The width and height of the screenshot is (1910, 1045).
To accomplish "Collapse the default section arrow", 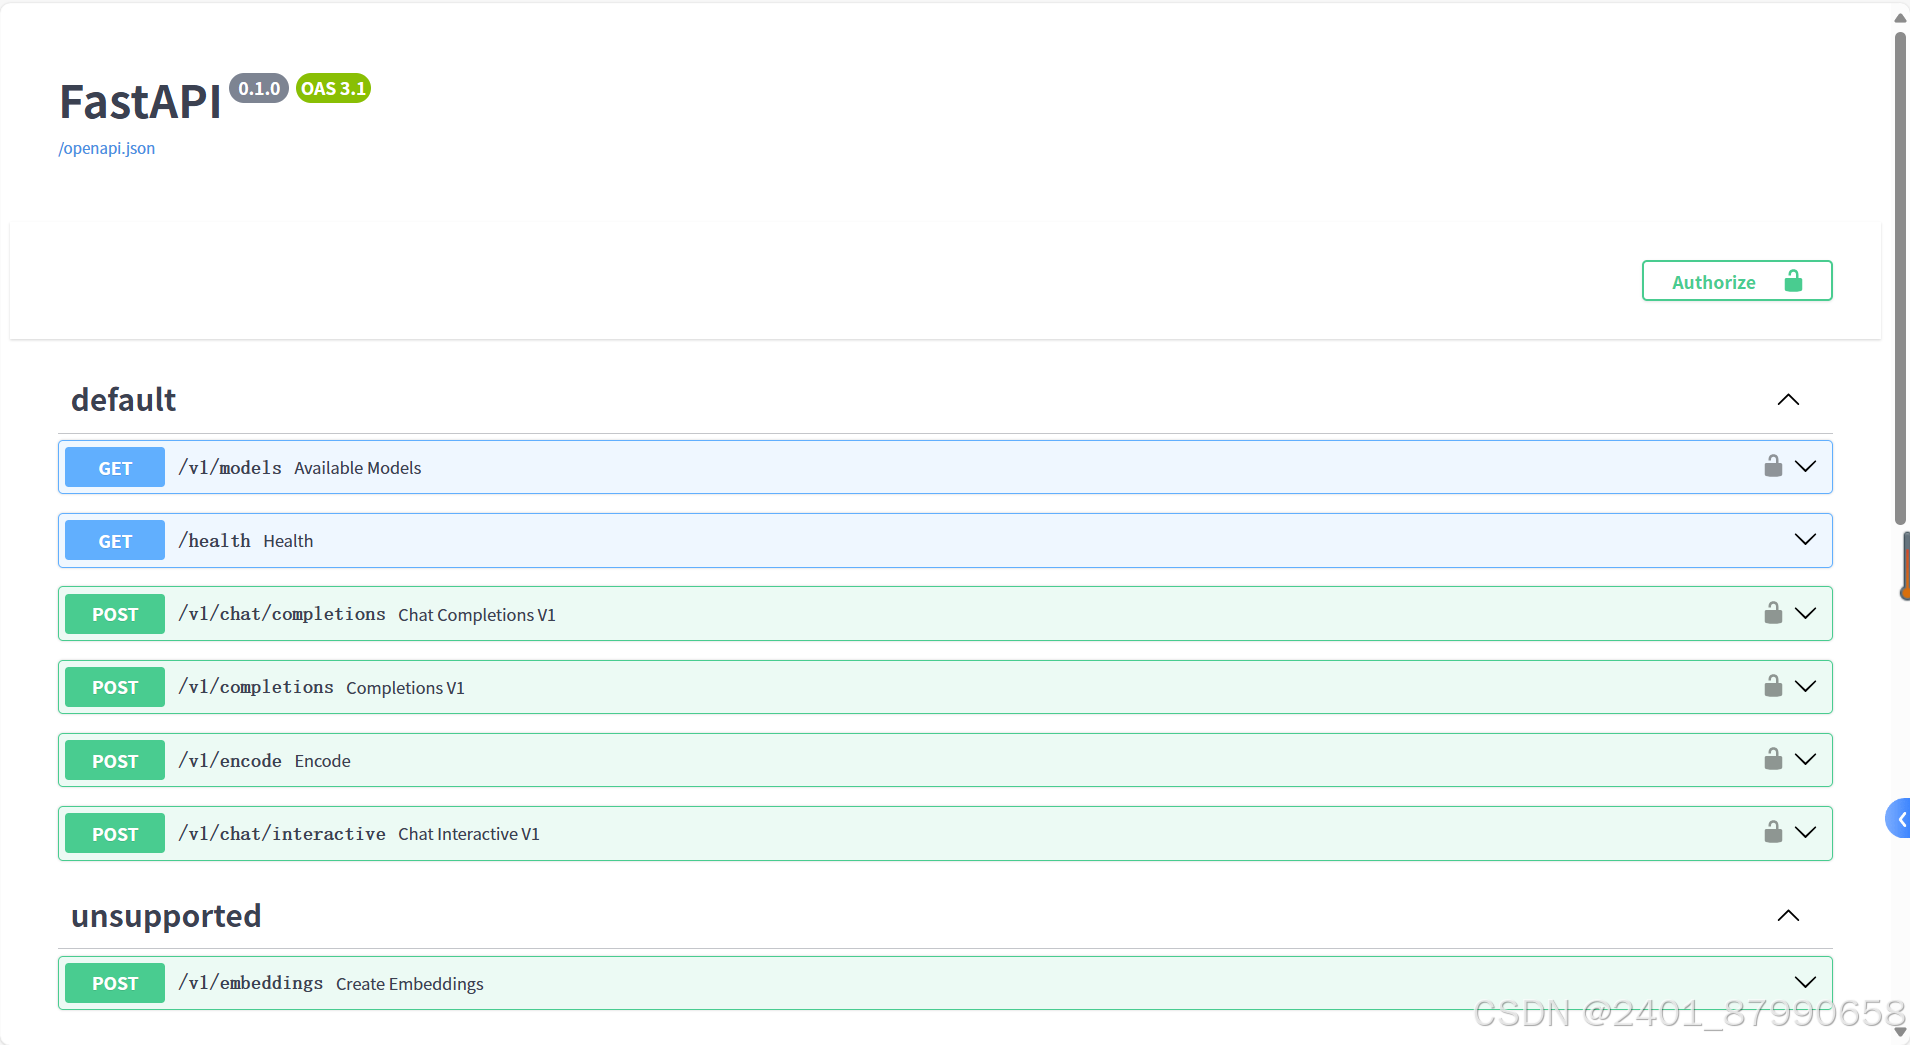I will pos(1788,400).
